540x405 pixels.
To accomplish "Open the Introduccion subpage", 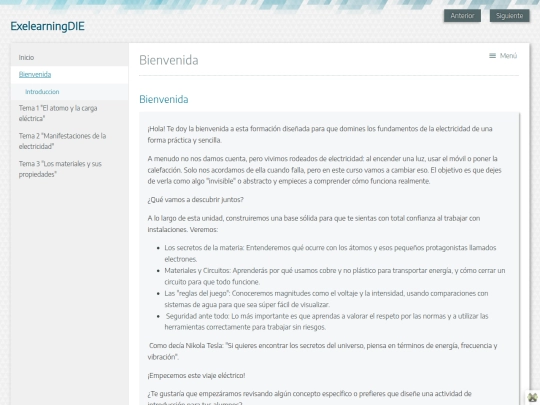I will coord(42,92).
